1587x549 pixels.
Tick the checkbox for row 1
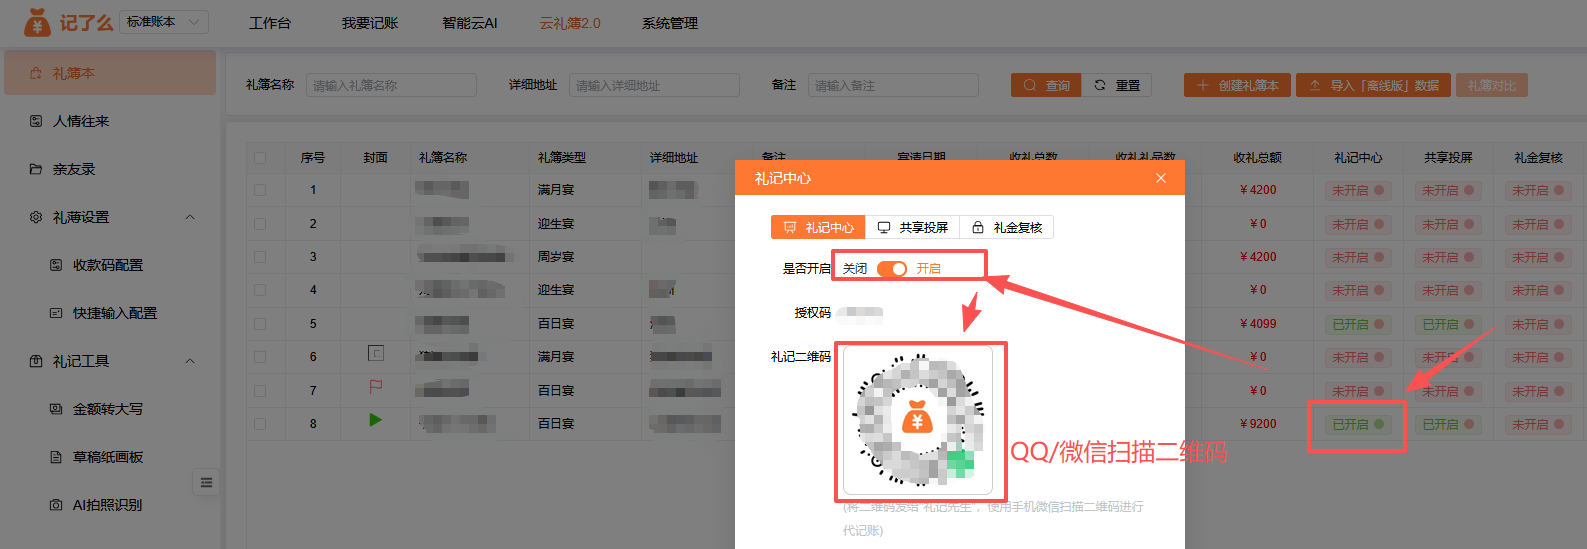click(260, 190)
